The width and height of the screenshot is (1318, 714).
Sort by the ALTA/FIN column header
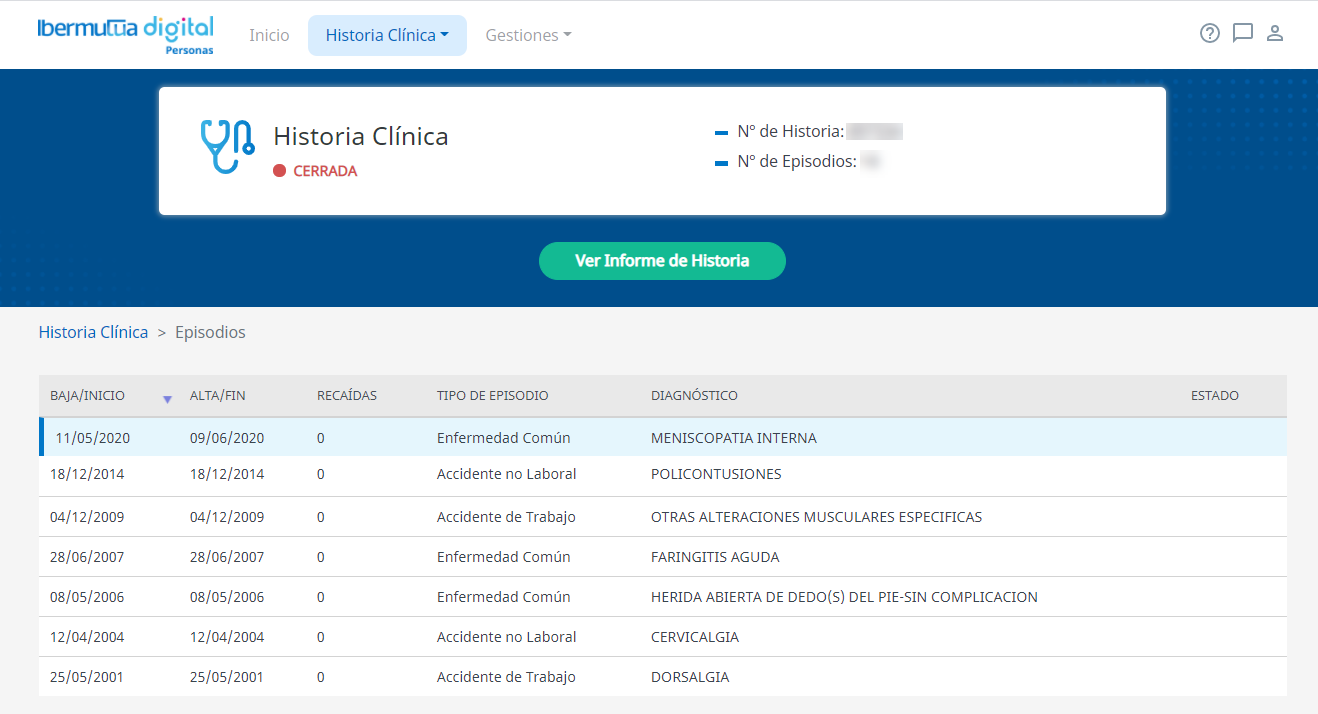(218, 396)
